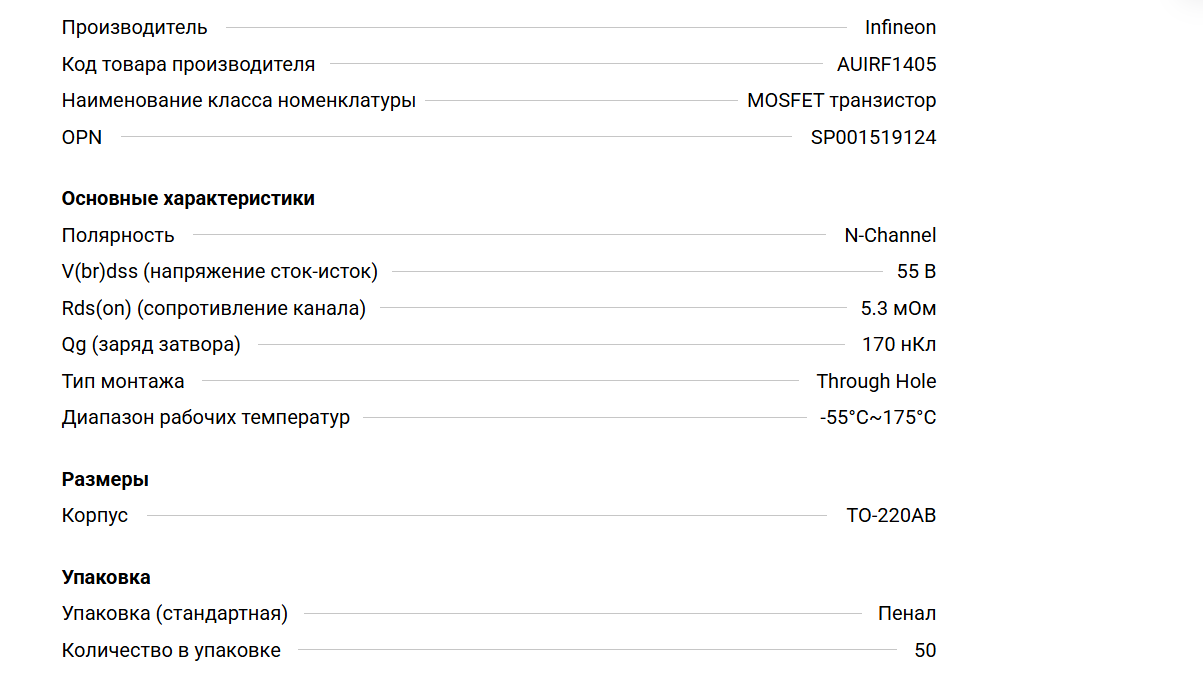This screenshot has width=1203, height=685.
Task: Click the quantity value 50
Action: (x=925, y=651)
